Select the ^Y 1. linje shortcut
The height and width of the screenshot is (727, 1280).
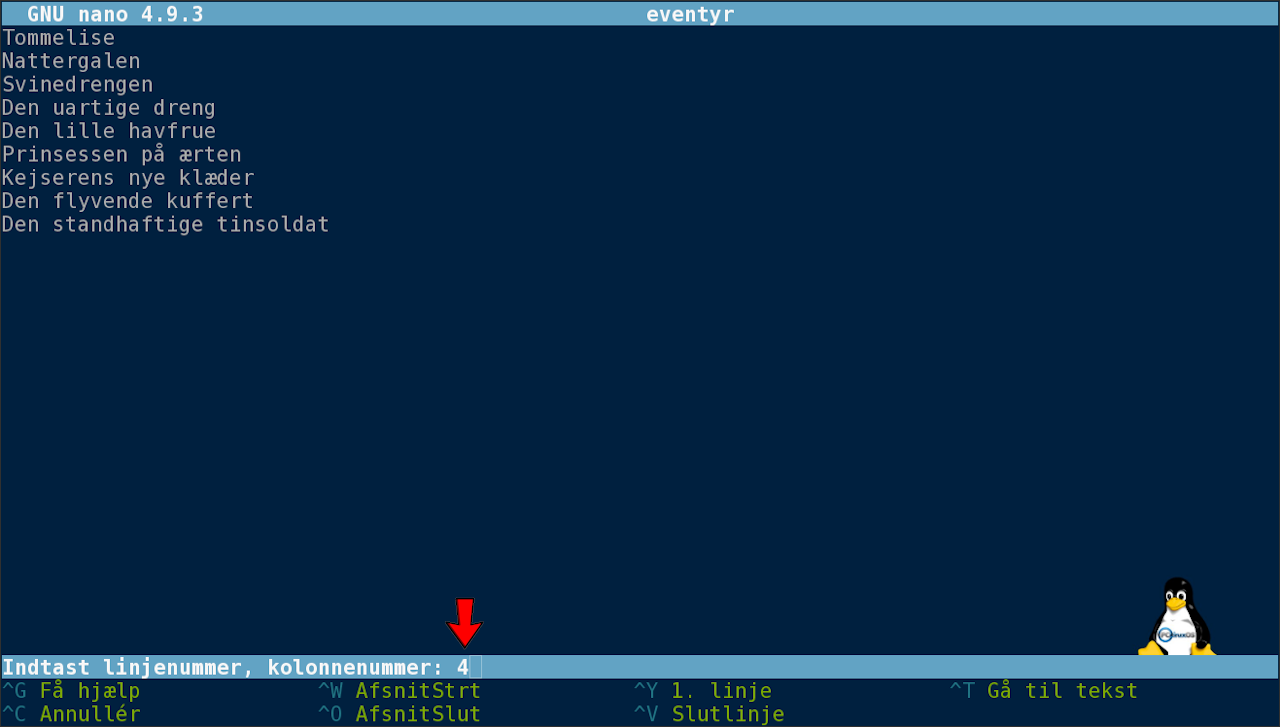click(703, 691)
